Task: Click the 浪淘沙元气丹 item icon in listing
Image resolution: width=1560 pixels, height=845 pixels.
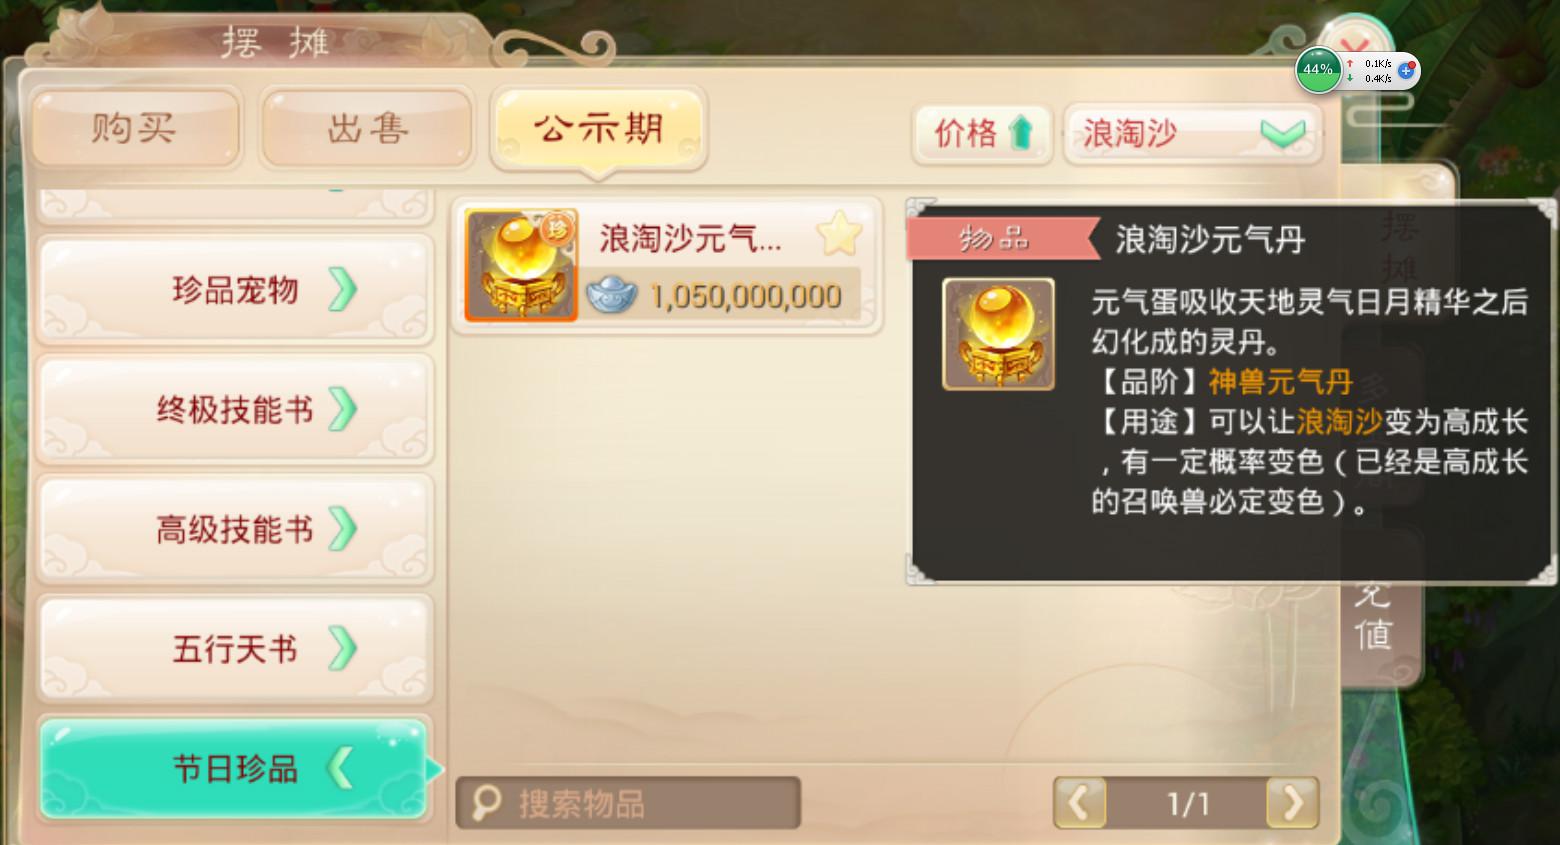Action: [x=521, y=265]
